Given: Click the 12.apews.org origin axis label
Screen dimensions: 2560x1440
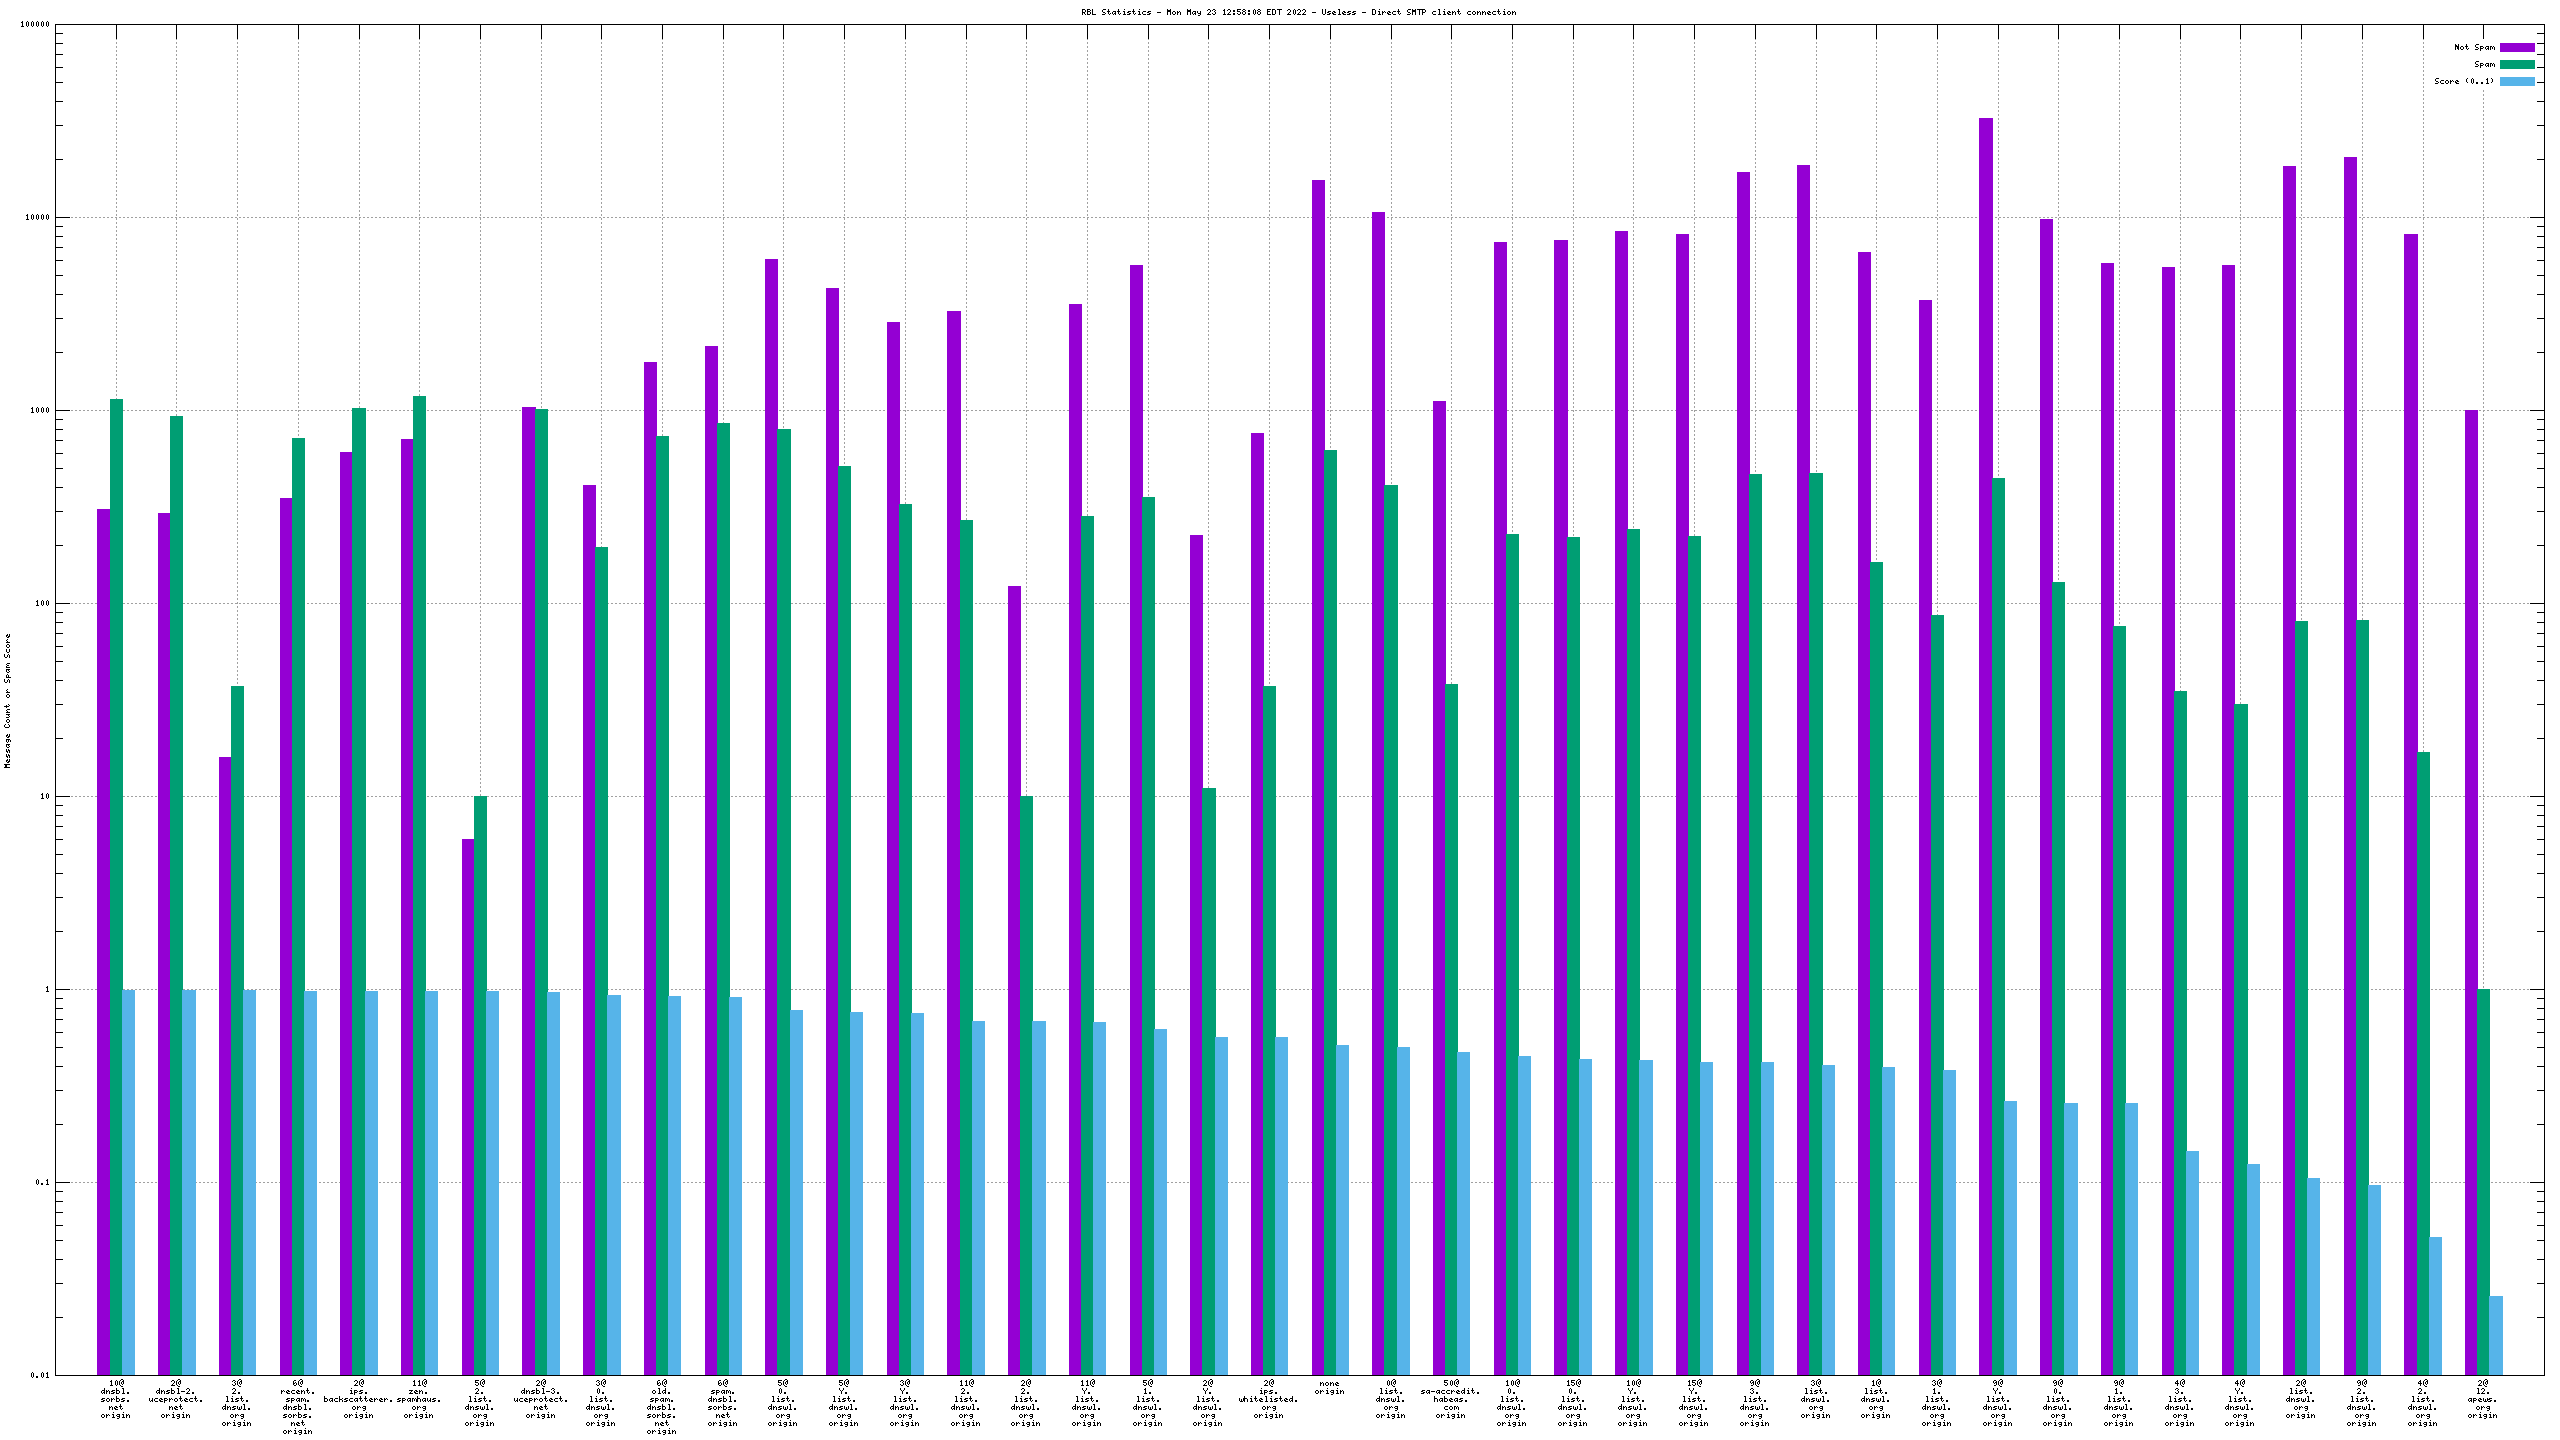Looking at the screenshot, I should click(x=2483, y=1399).
